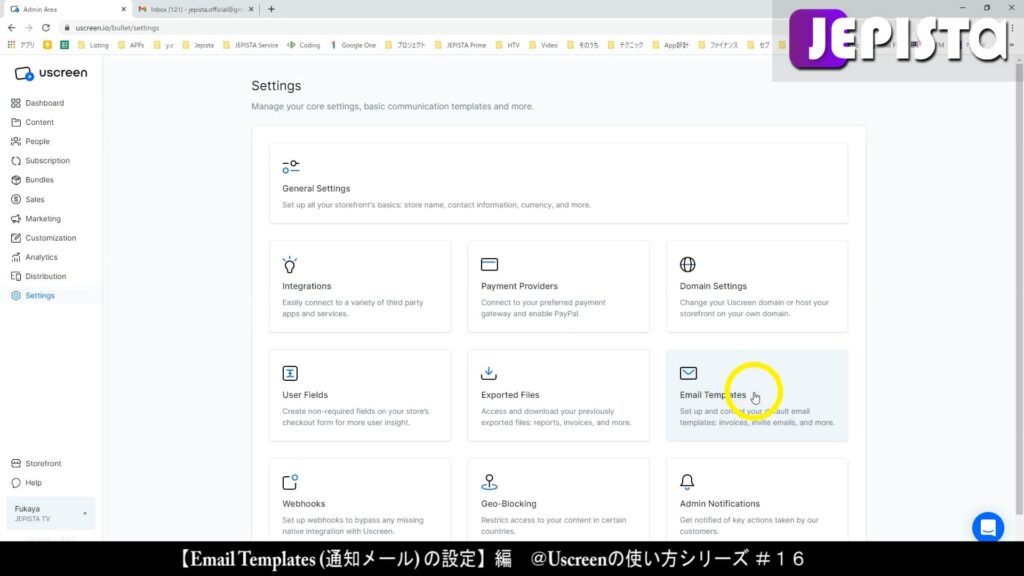1024x576 pixels.
Task: Open the Bundles section
Action: (x=39, y=180)
